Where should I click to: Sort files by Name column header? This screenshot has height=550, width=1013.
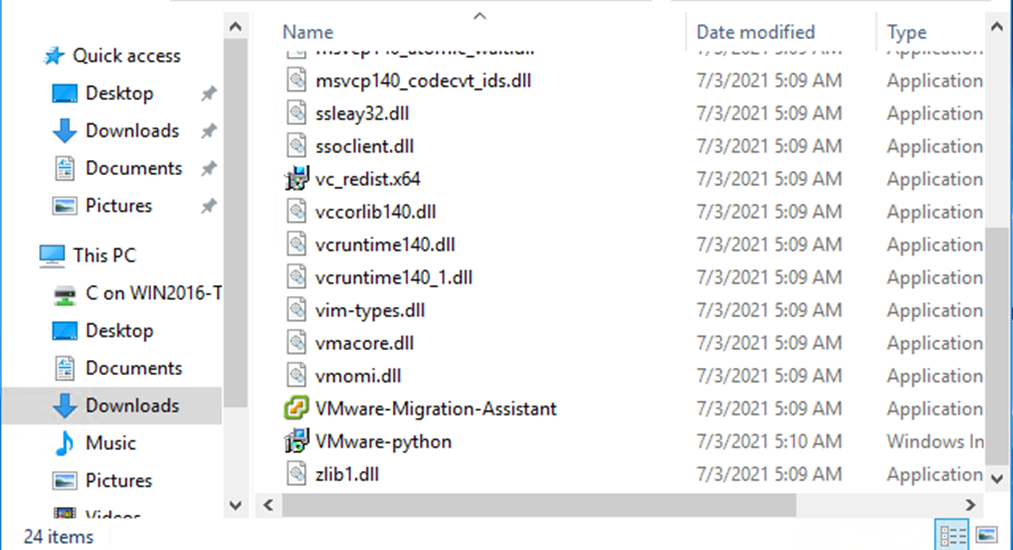coord(308,32)
